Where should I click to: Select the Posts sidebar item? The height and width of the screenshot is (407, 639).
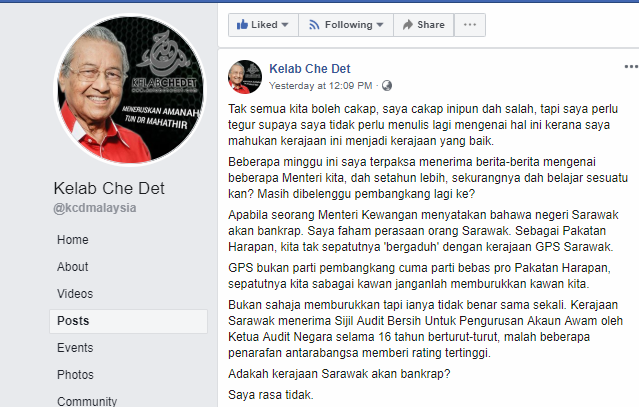tap(128, 321)
